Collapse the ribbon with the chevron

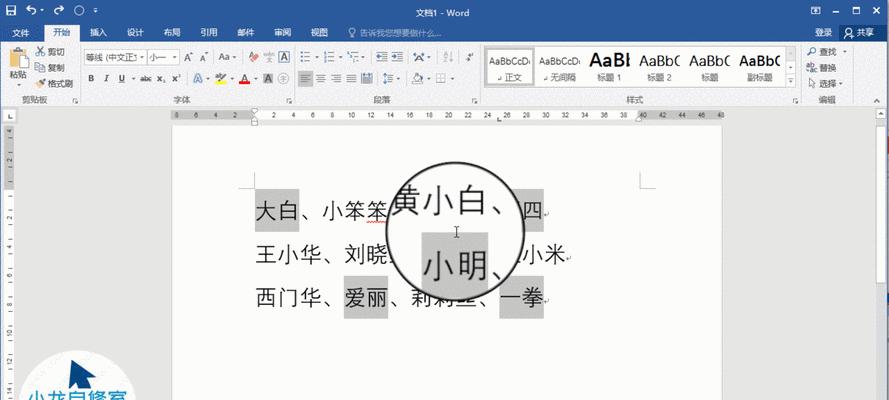(x=878, y=101)
